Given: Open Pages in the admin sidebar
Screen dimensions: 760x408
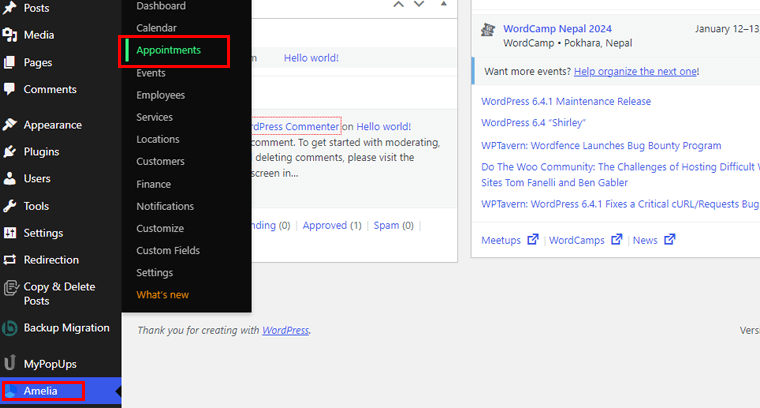Looking at the screenshot, I should (x=38, y=63).
